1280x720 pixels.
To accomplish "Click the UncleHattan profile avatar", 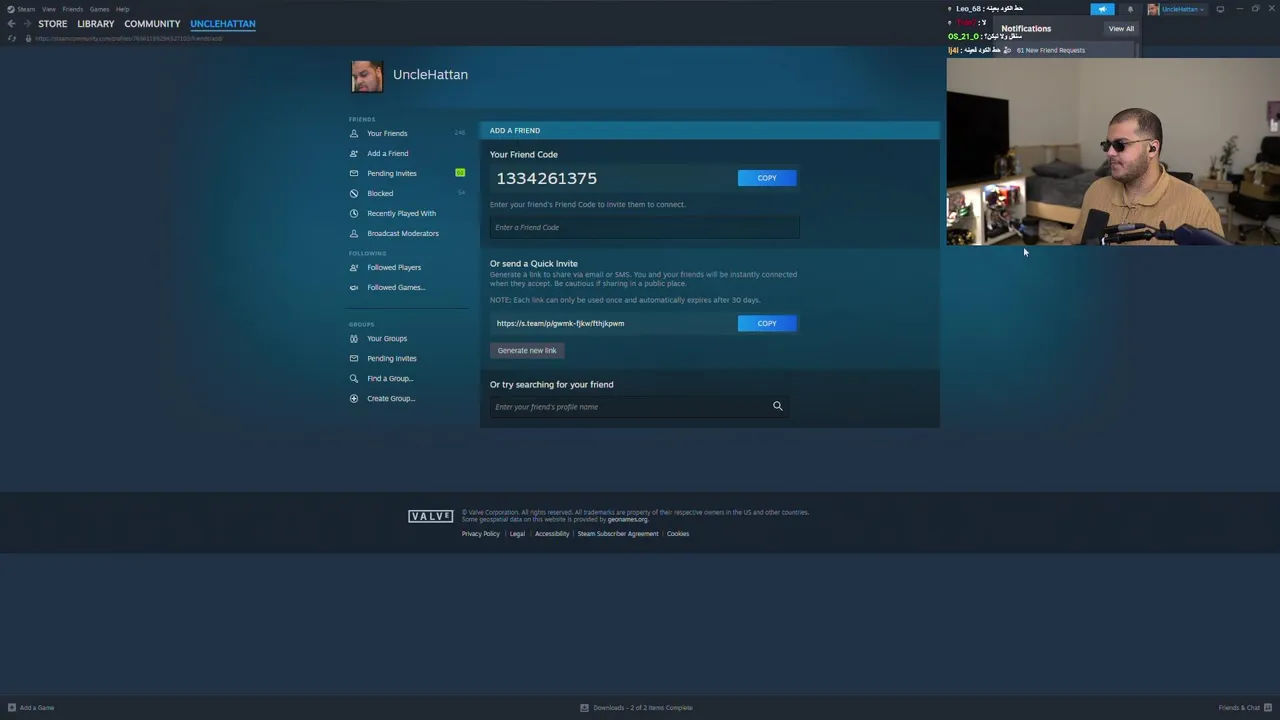I will click(x=367, y=77).
